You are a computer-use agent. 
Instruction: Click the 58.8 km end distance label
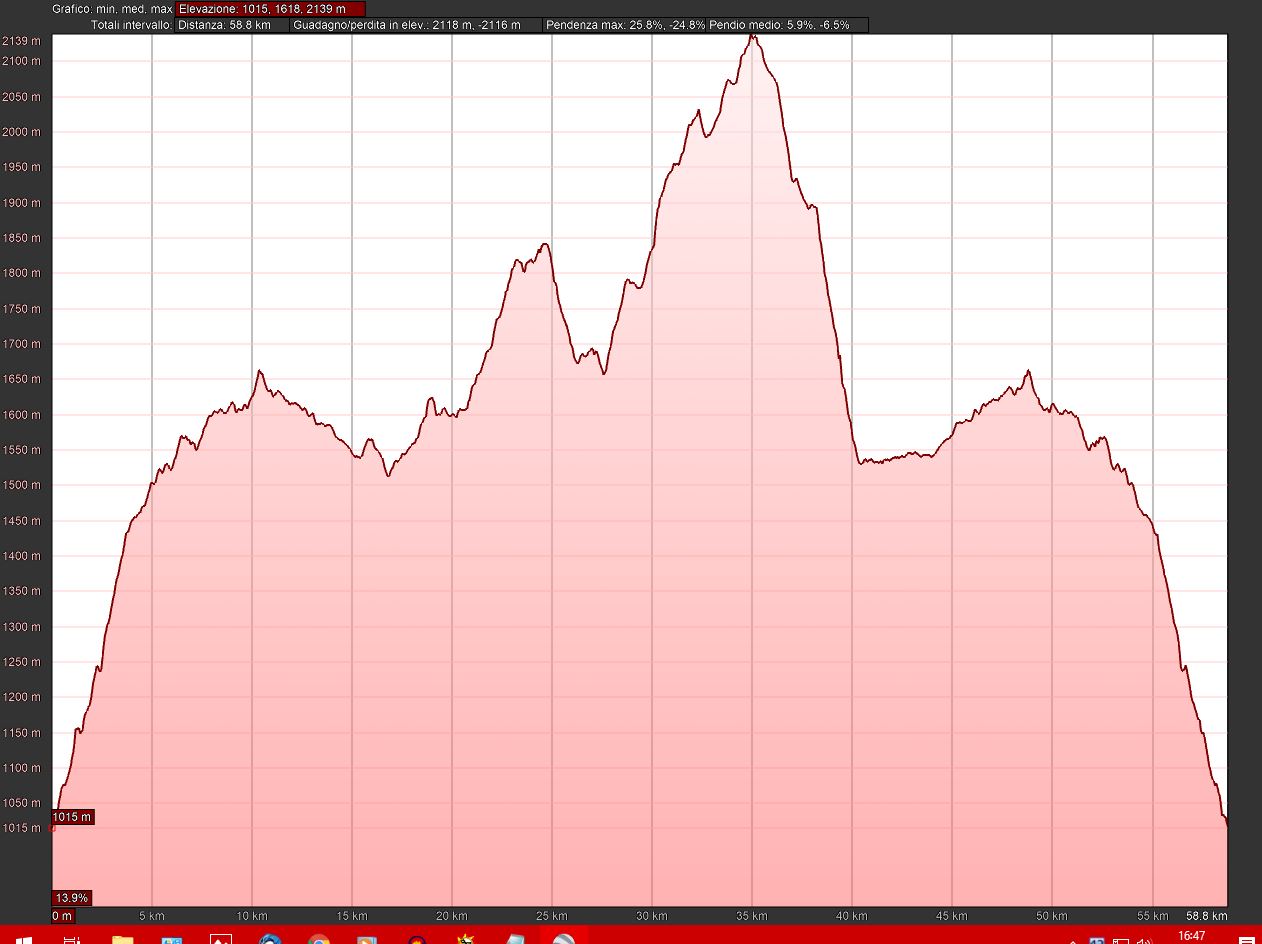1206,915
